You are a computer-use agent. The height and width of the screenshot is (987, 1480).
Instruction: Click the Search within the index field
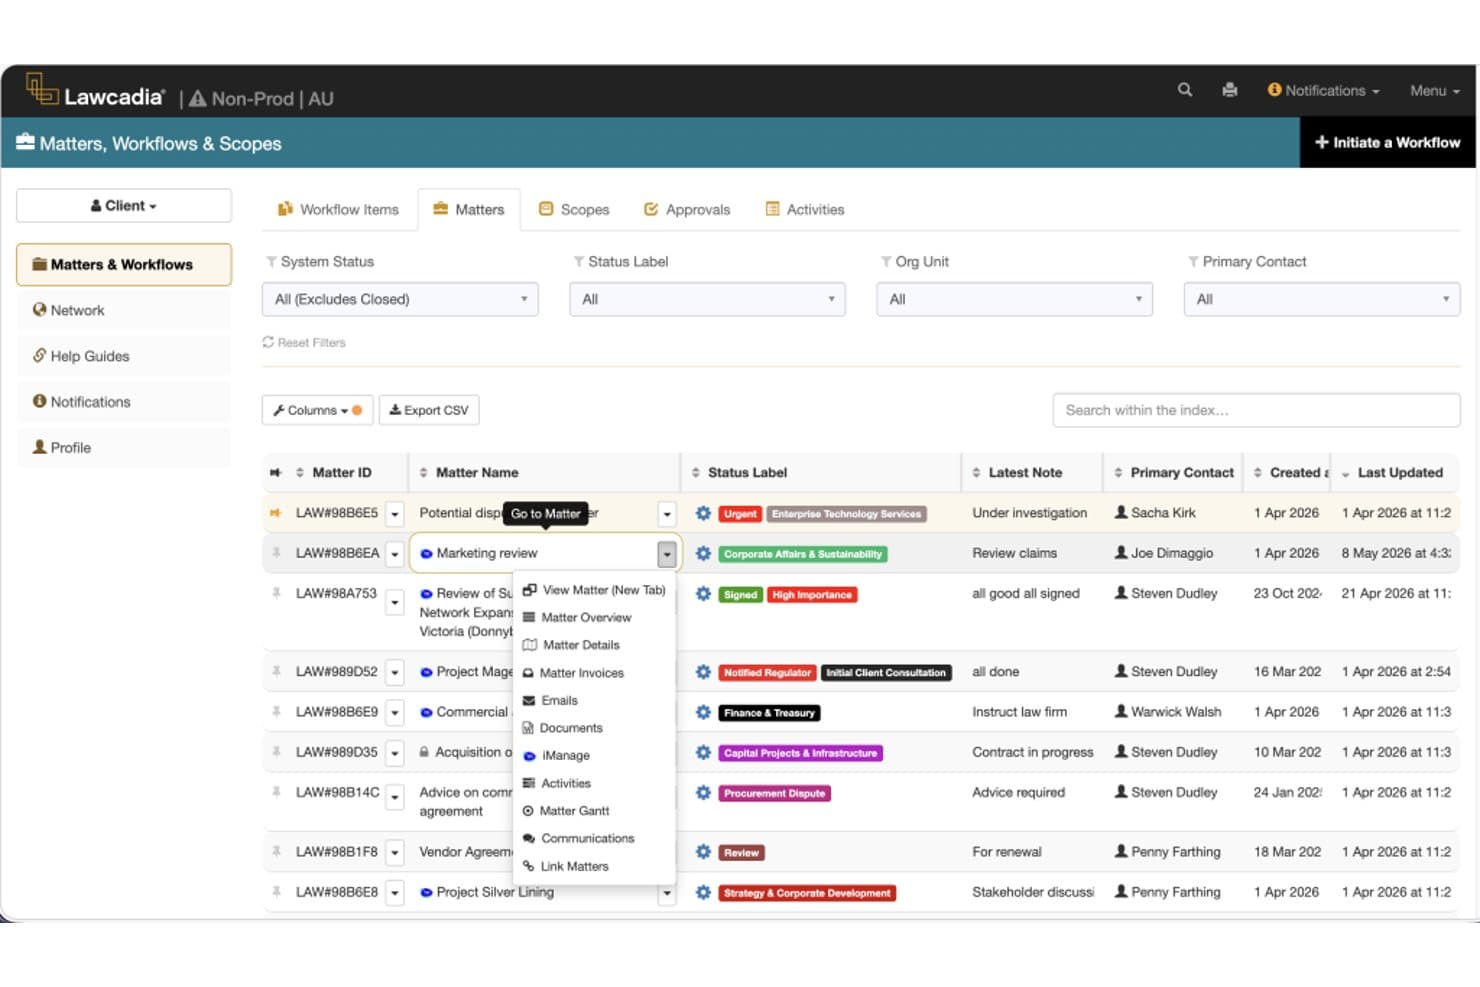click(x=1256, y=410)
